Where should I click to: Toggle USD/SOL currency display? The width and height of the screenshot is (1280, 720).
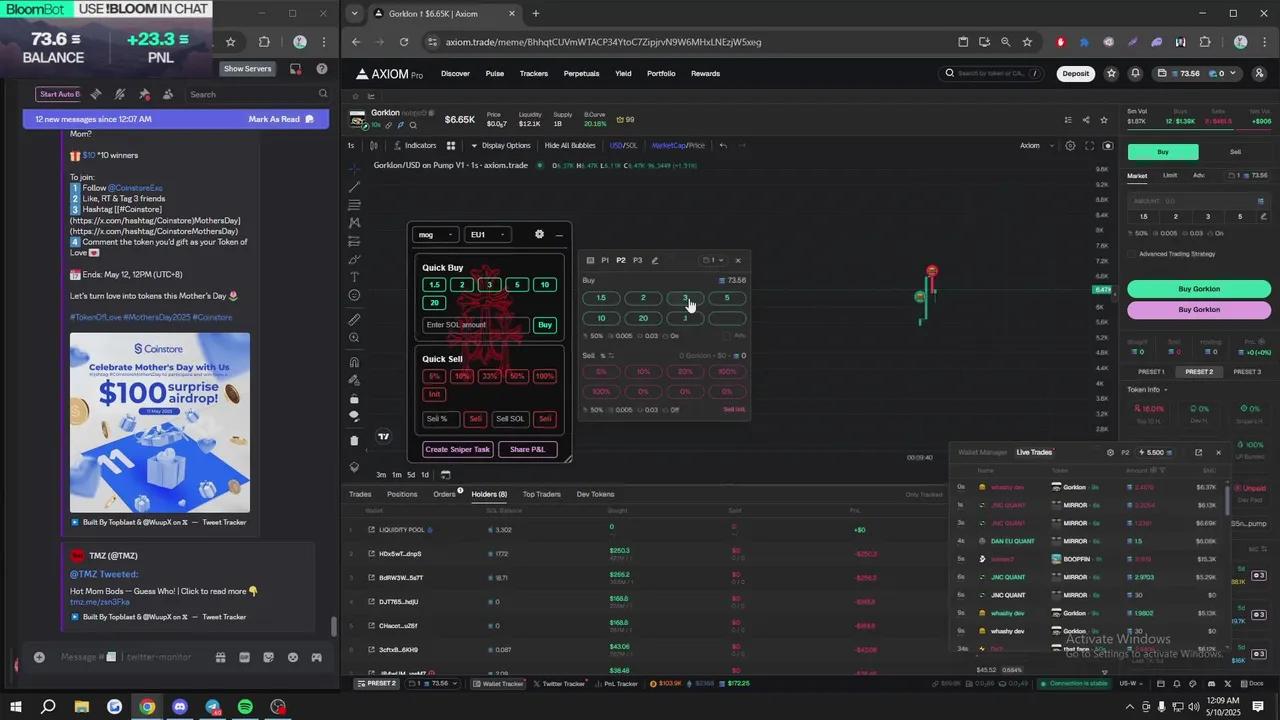pos(623,145)
